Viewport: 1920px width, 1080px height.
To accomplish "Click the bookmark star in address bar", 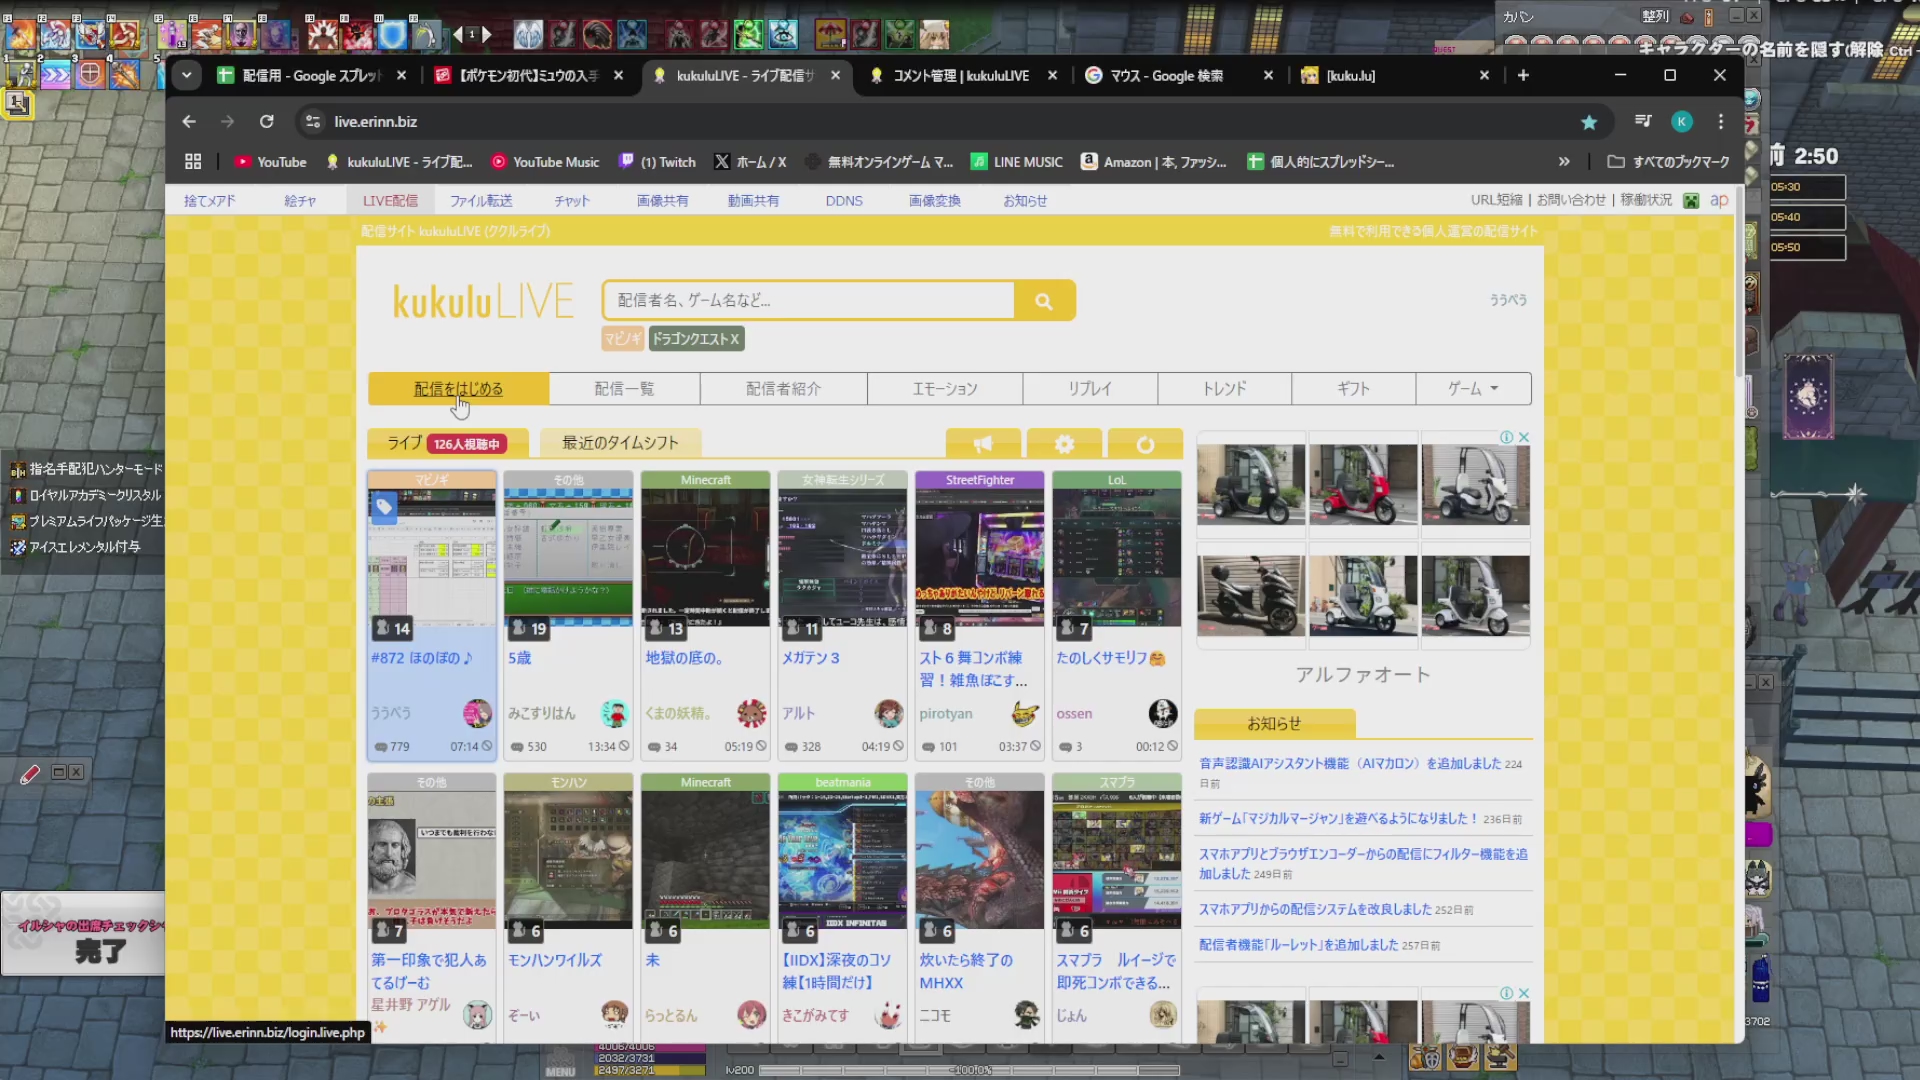I will [x=1589, y=122].
